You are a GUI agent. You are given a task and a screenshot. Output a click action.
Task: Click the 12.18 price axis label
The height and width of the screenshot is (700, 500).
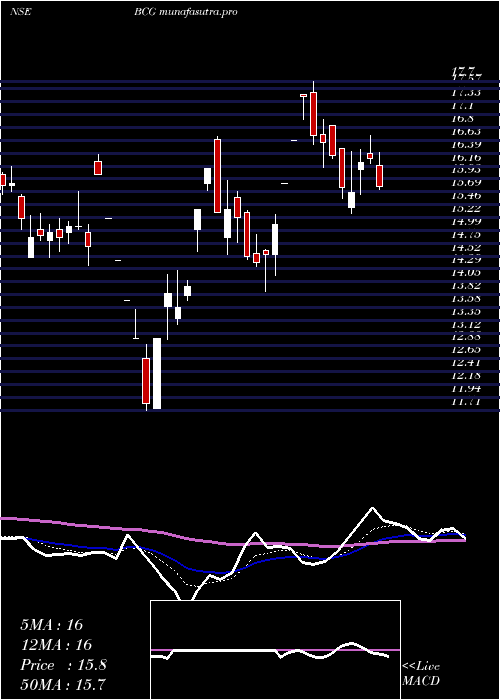point(466,375)
